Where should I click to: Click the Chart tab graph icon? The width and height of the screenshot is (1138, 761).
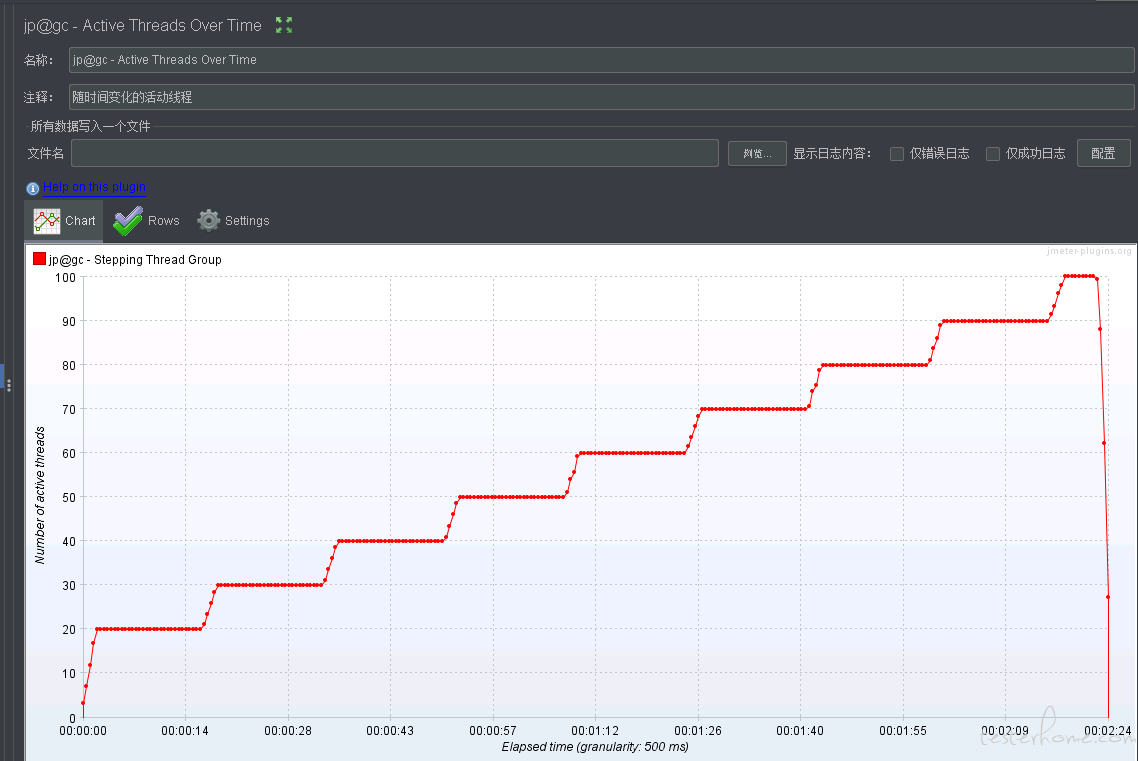pos(47,221)
